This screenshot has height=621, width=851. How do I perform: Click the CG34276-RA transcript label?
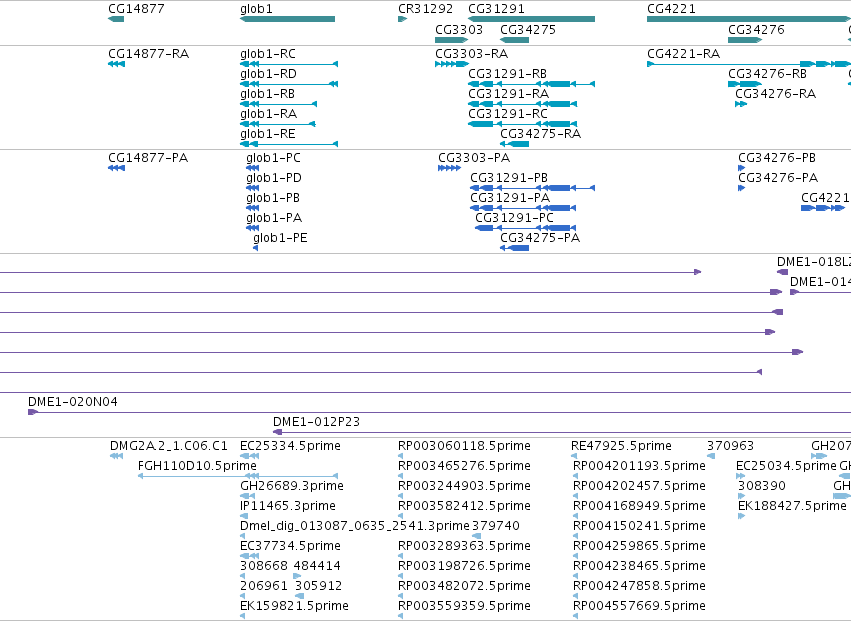pyautogui.click(x=776, y=94)
